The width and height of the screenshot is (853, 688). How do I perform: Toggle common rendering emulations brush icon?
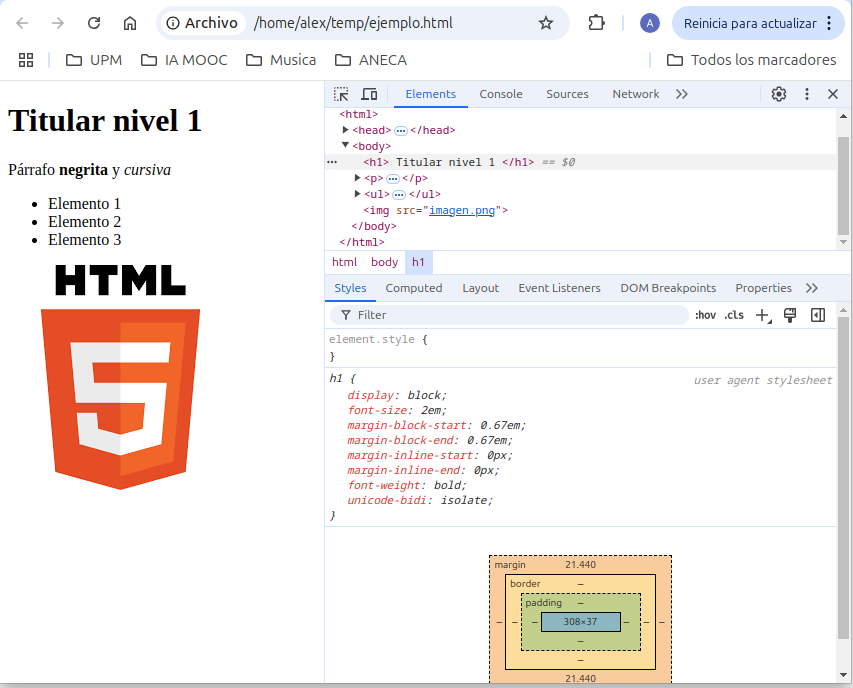790,315
